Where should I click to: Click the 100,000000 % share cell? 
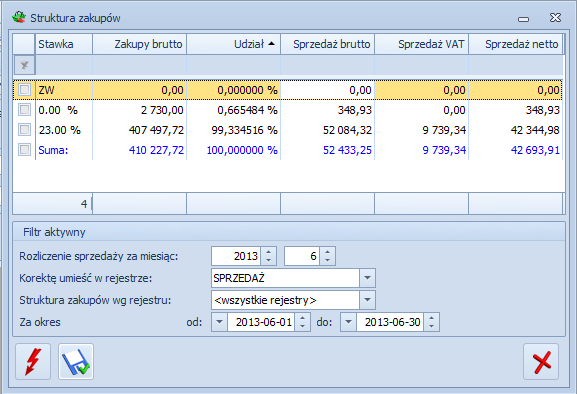click(x=234, y=150)
